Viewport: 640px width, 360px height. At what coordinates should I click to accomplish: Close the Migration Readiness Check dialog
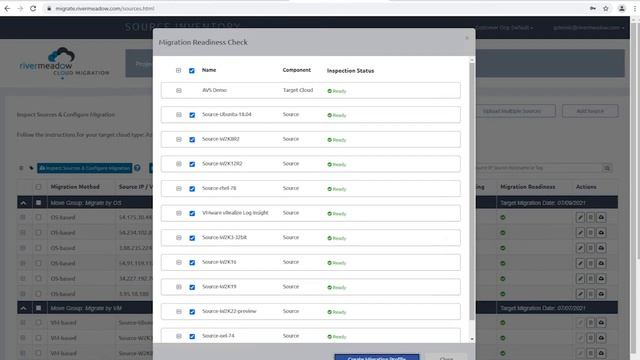467,38
